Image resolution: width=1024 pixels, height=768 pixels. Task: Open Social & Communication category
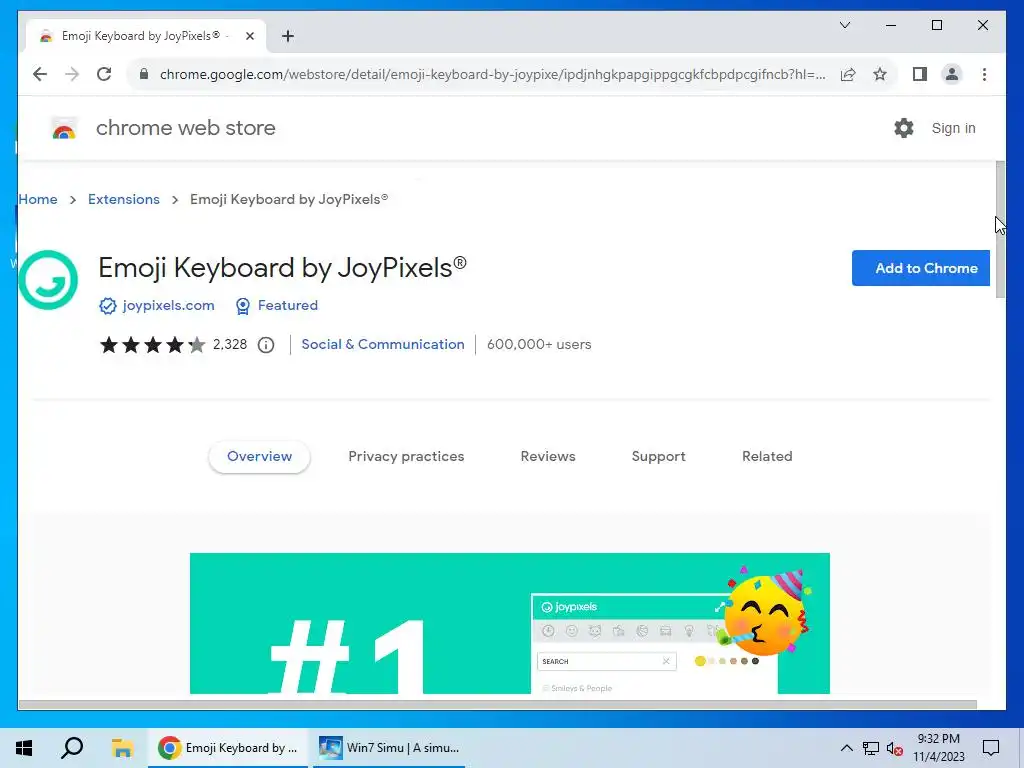pyautogui.click(x=383, y=344)
